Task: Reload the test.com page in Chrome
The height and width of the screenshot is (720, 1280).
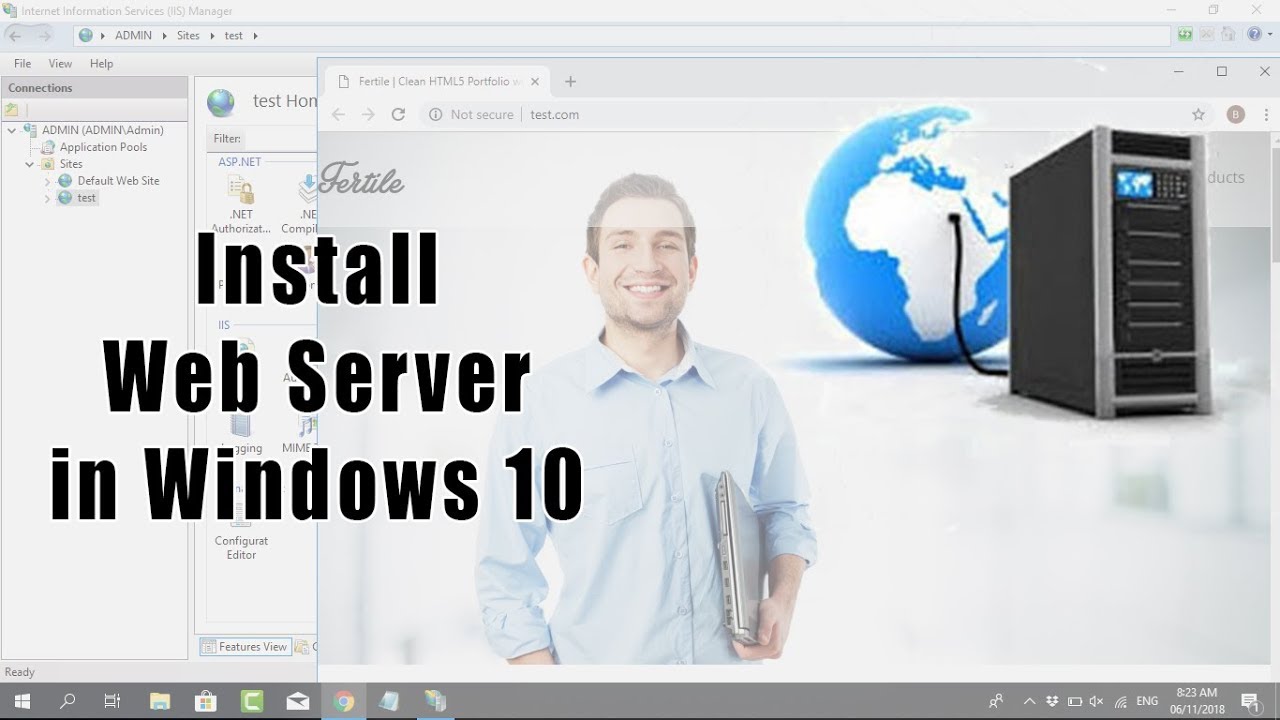Action: click(398, 115)
